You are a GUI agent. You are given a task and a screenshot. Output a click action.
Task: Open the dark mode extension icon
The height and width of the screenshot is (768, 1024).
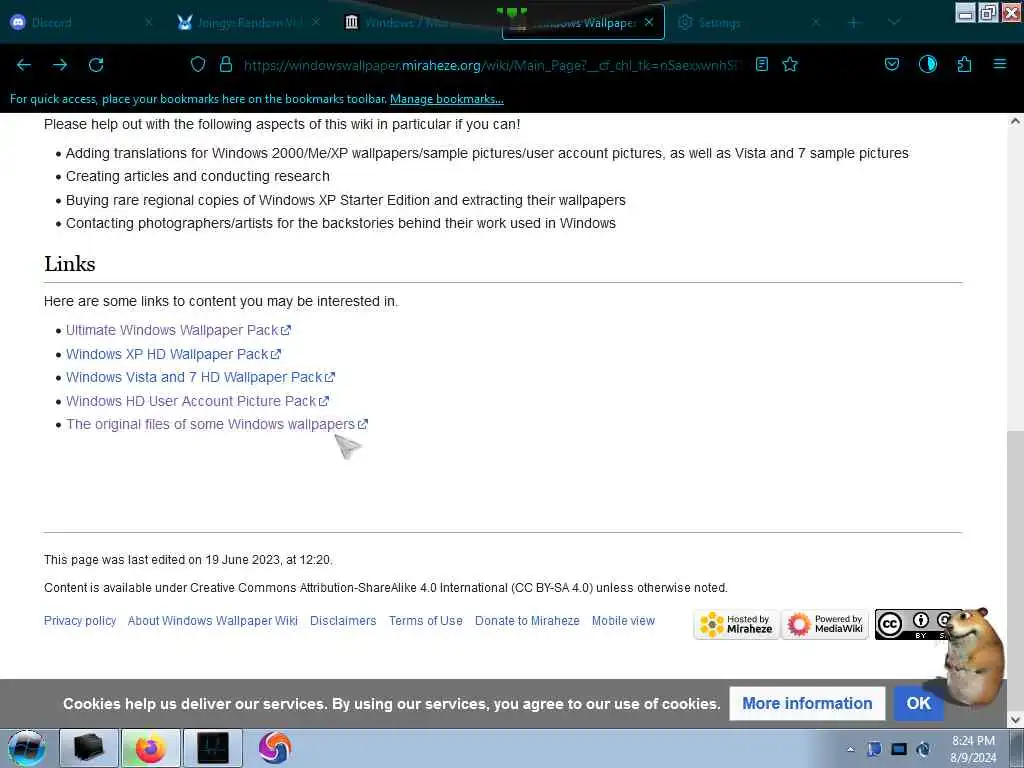pyautogui.click(x=927, y=64)
